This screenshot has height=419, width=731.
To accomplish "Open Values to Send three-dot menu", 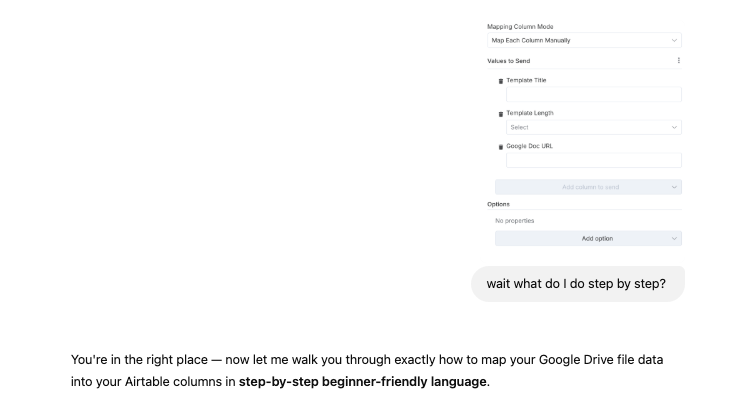I will [x=678, y=61].
